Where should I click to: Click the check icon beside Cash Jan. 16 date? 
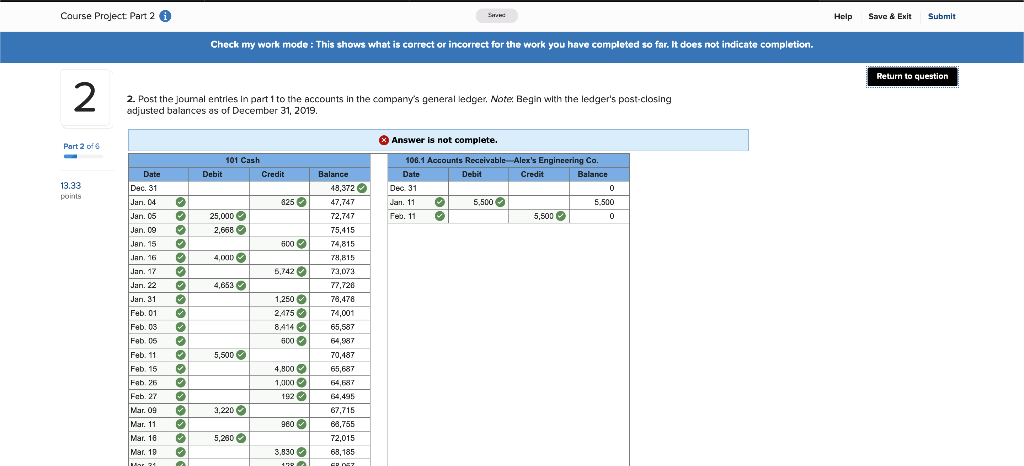coord(180,258)
